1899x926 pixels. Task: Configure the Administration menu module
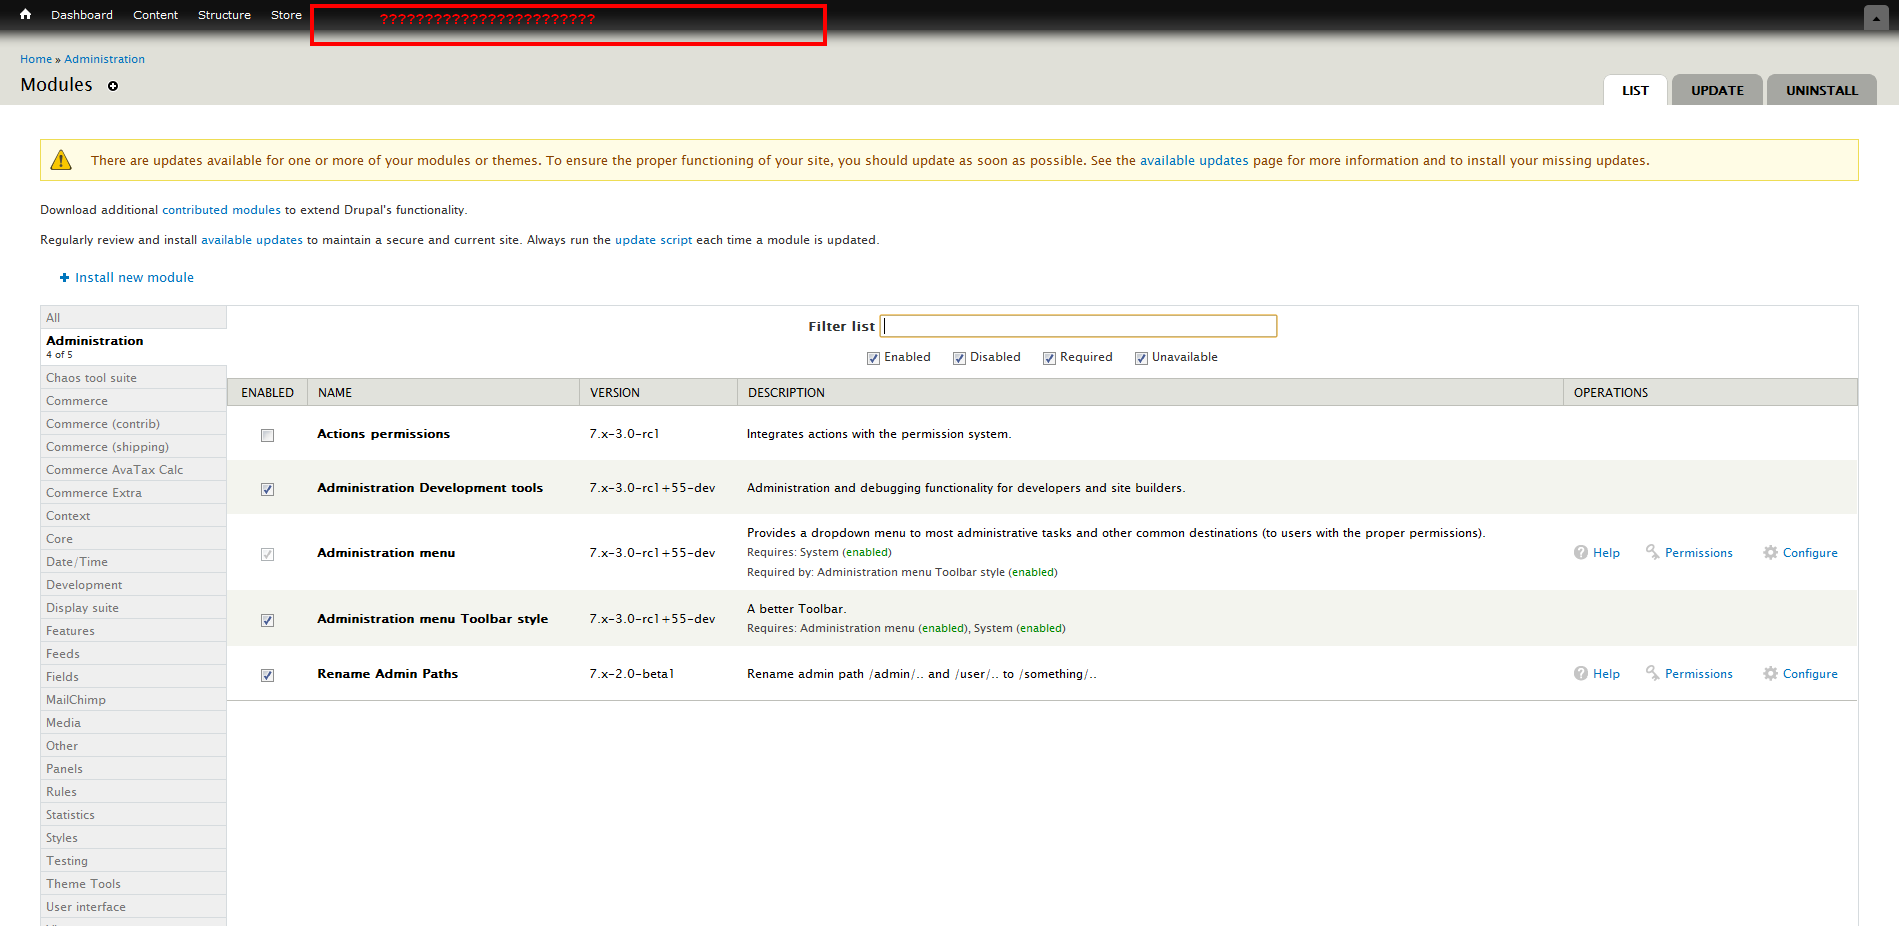point(1800,553)
